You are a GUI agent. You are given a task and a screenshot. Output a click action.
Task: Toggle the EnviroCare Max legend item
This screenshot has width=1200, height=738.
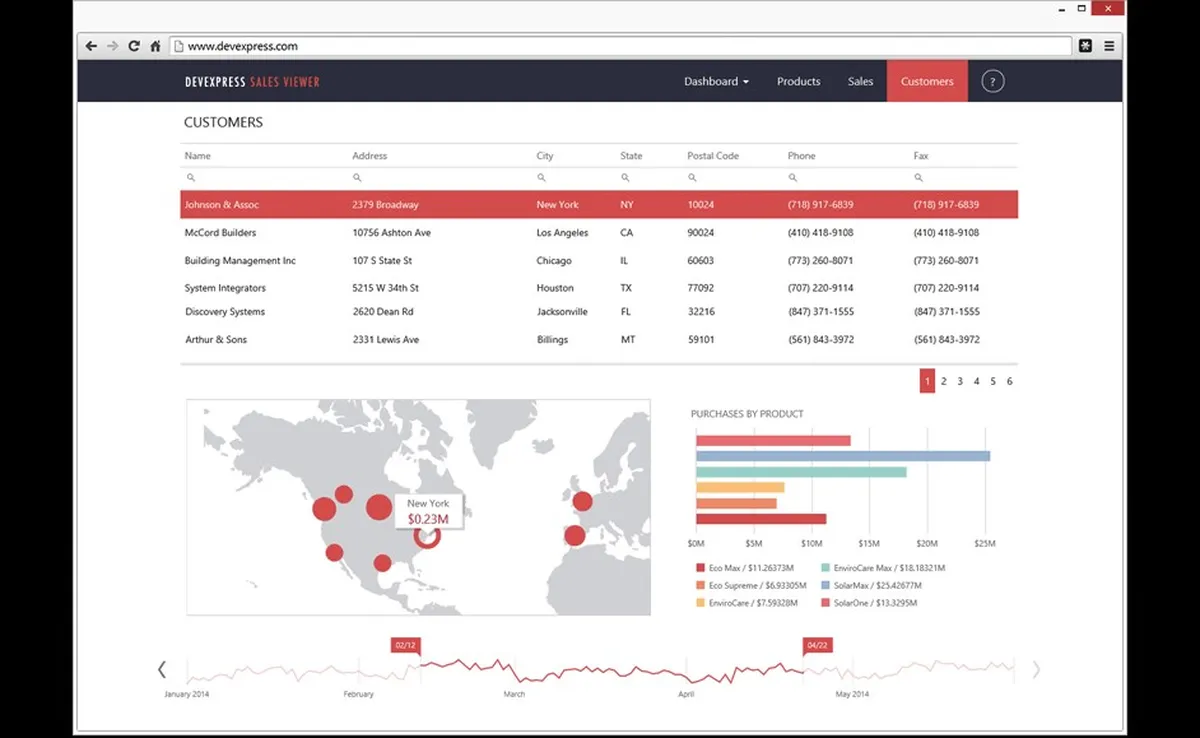pos(875,568)
